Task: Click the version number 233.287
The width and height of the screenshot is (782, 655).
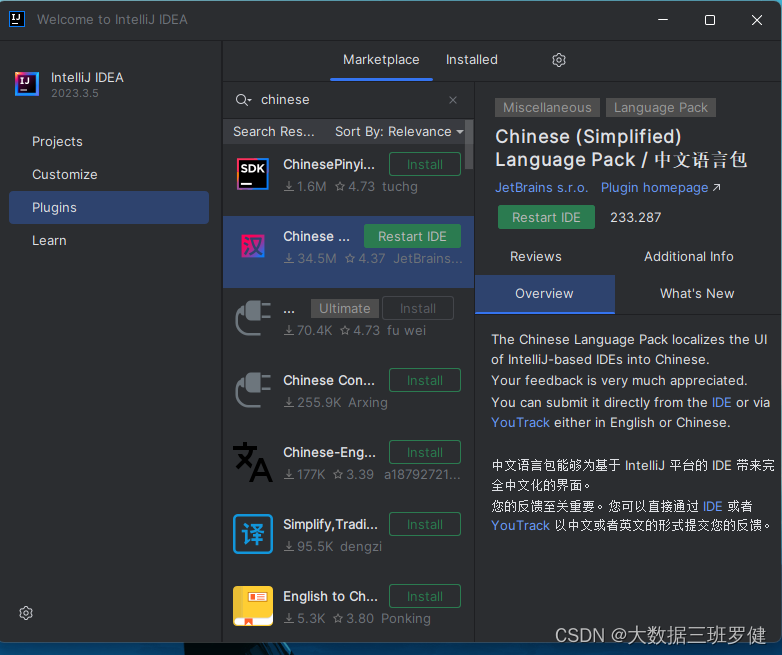Action: click(x=635, y=218)
